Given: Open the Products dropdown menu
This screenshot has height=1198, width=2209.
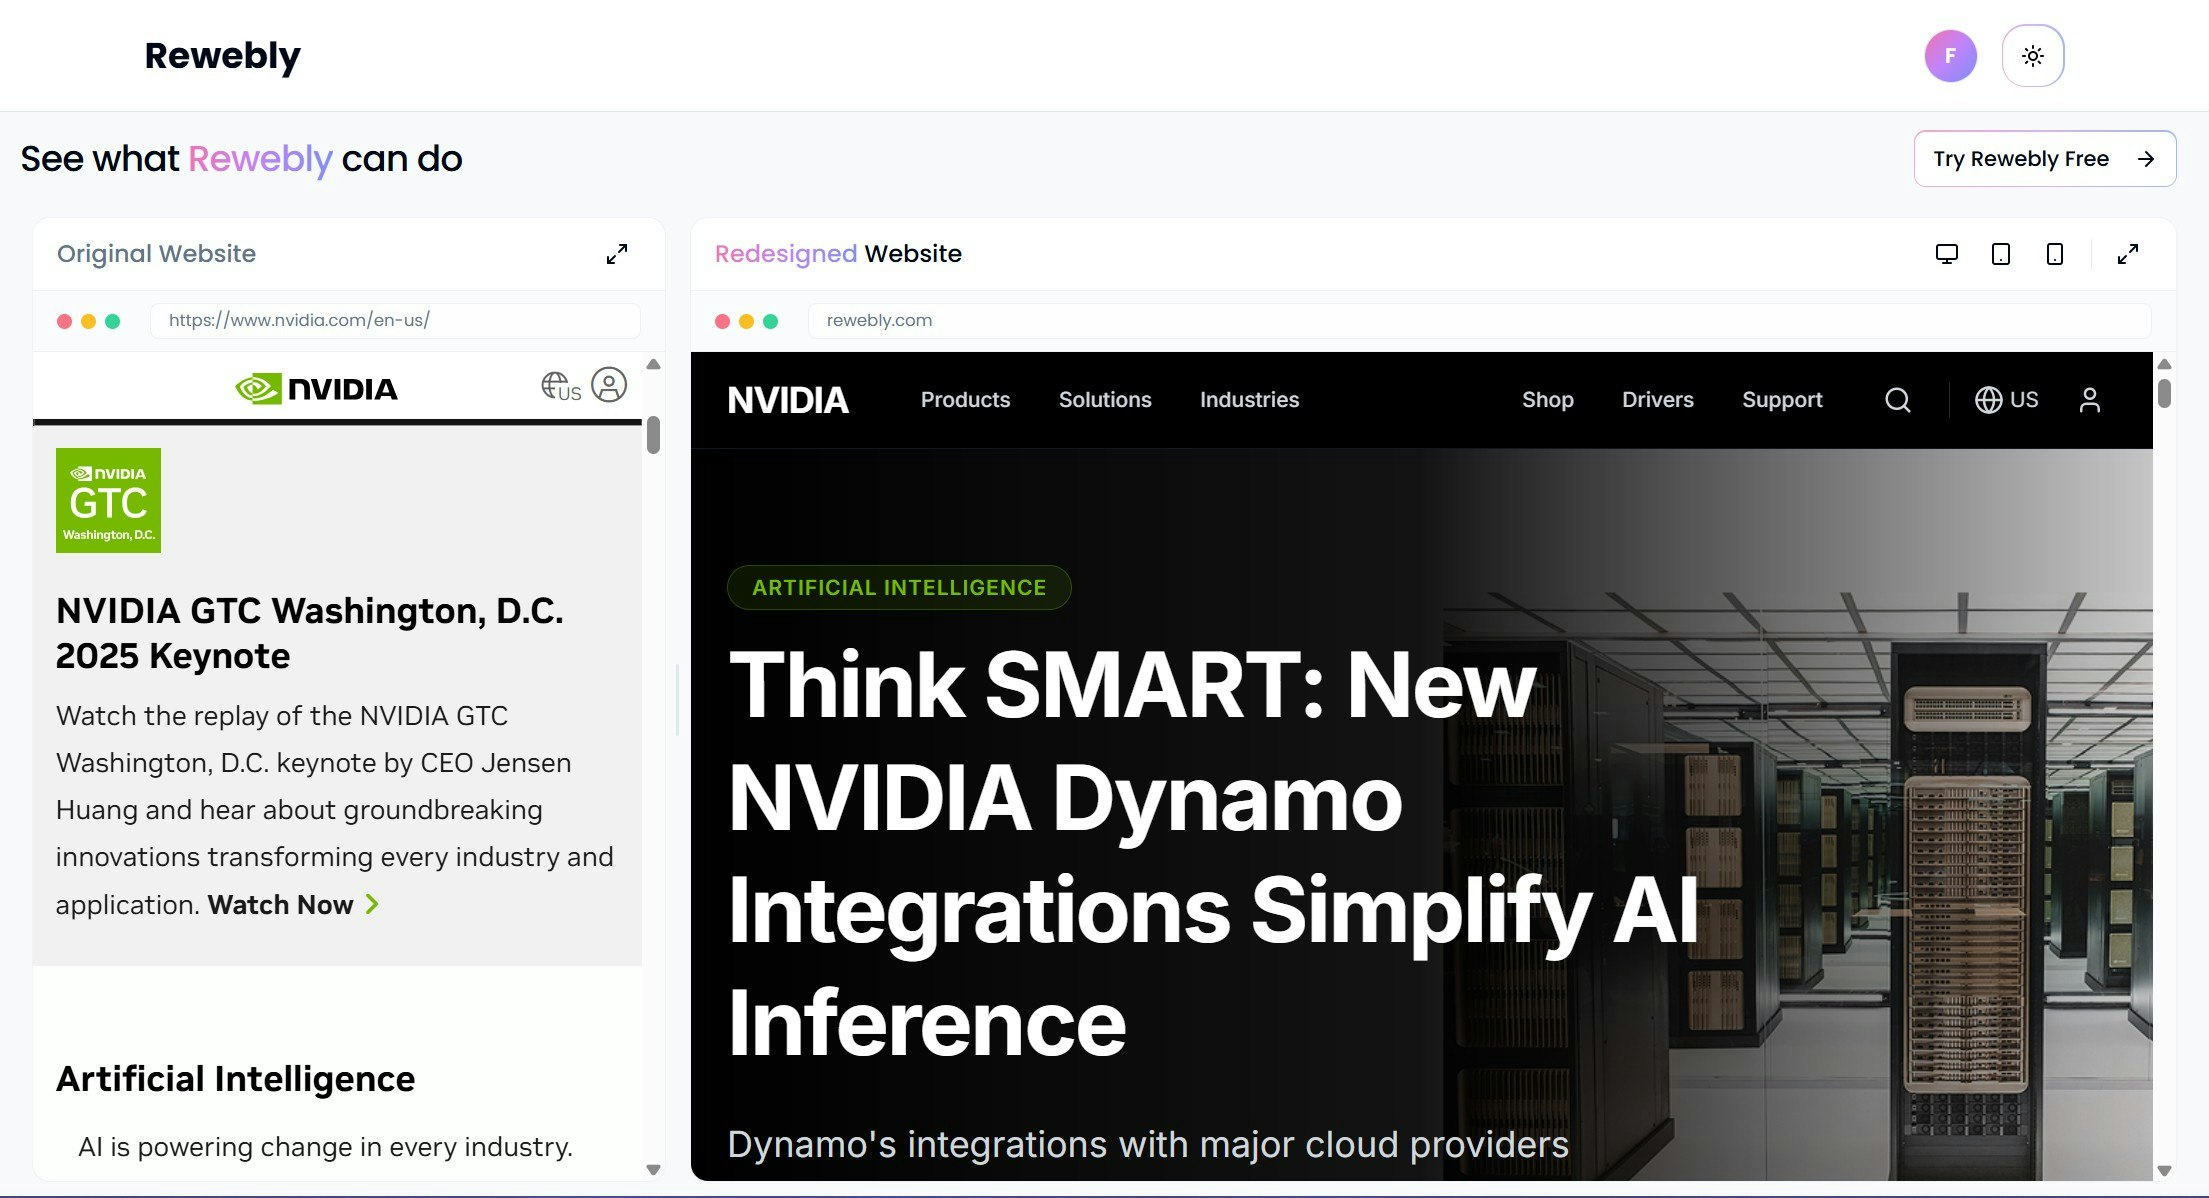Looking at the screenshot, I should pyautogui.click(x=964, y=400).
